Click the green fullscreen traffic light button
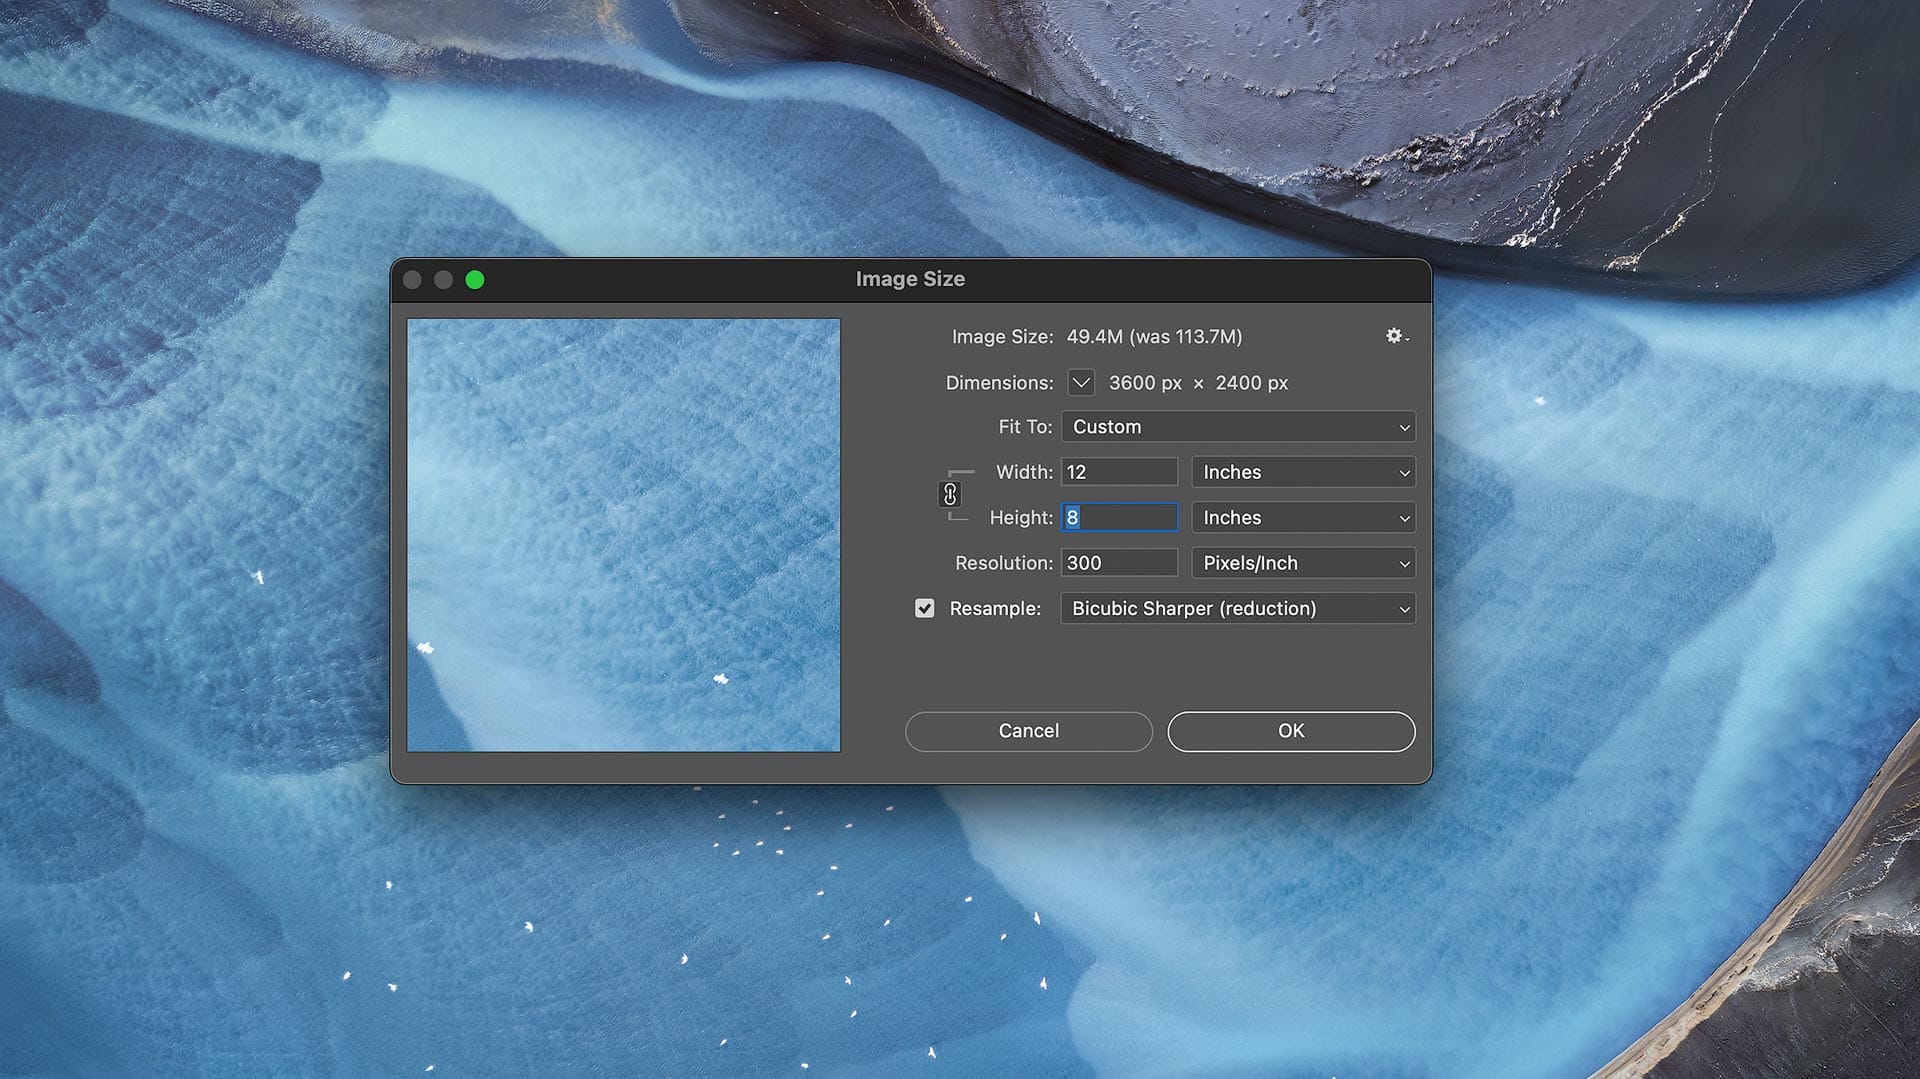The width and height of the screenshot is (1920, 1079). [x=476, y=280]
